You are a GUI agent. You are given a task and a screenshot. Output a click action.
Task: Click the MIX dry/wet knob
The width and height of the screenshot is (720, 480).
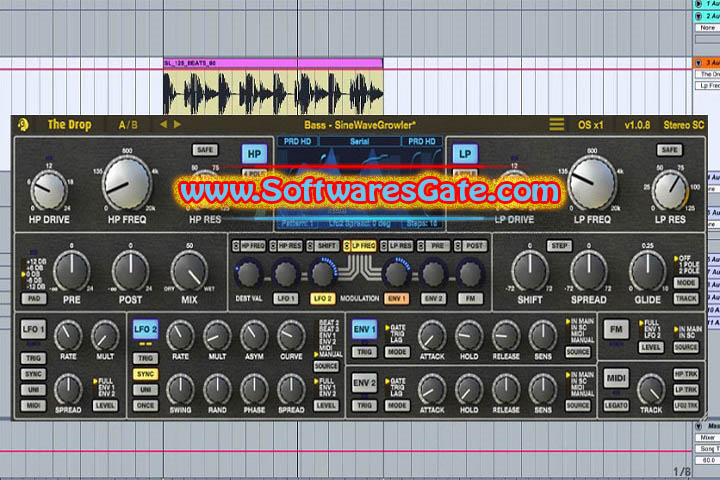189,271
